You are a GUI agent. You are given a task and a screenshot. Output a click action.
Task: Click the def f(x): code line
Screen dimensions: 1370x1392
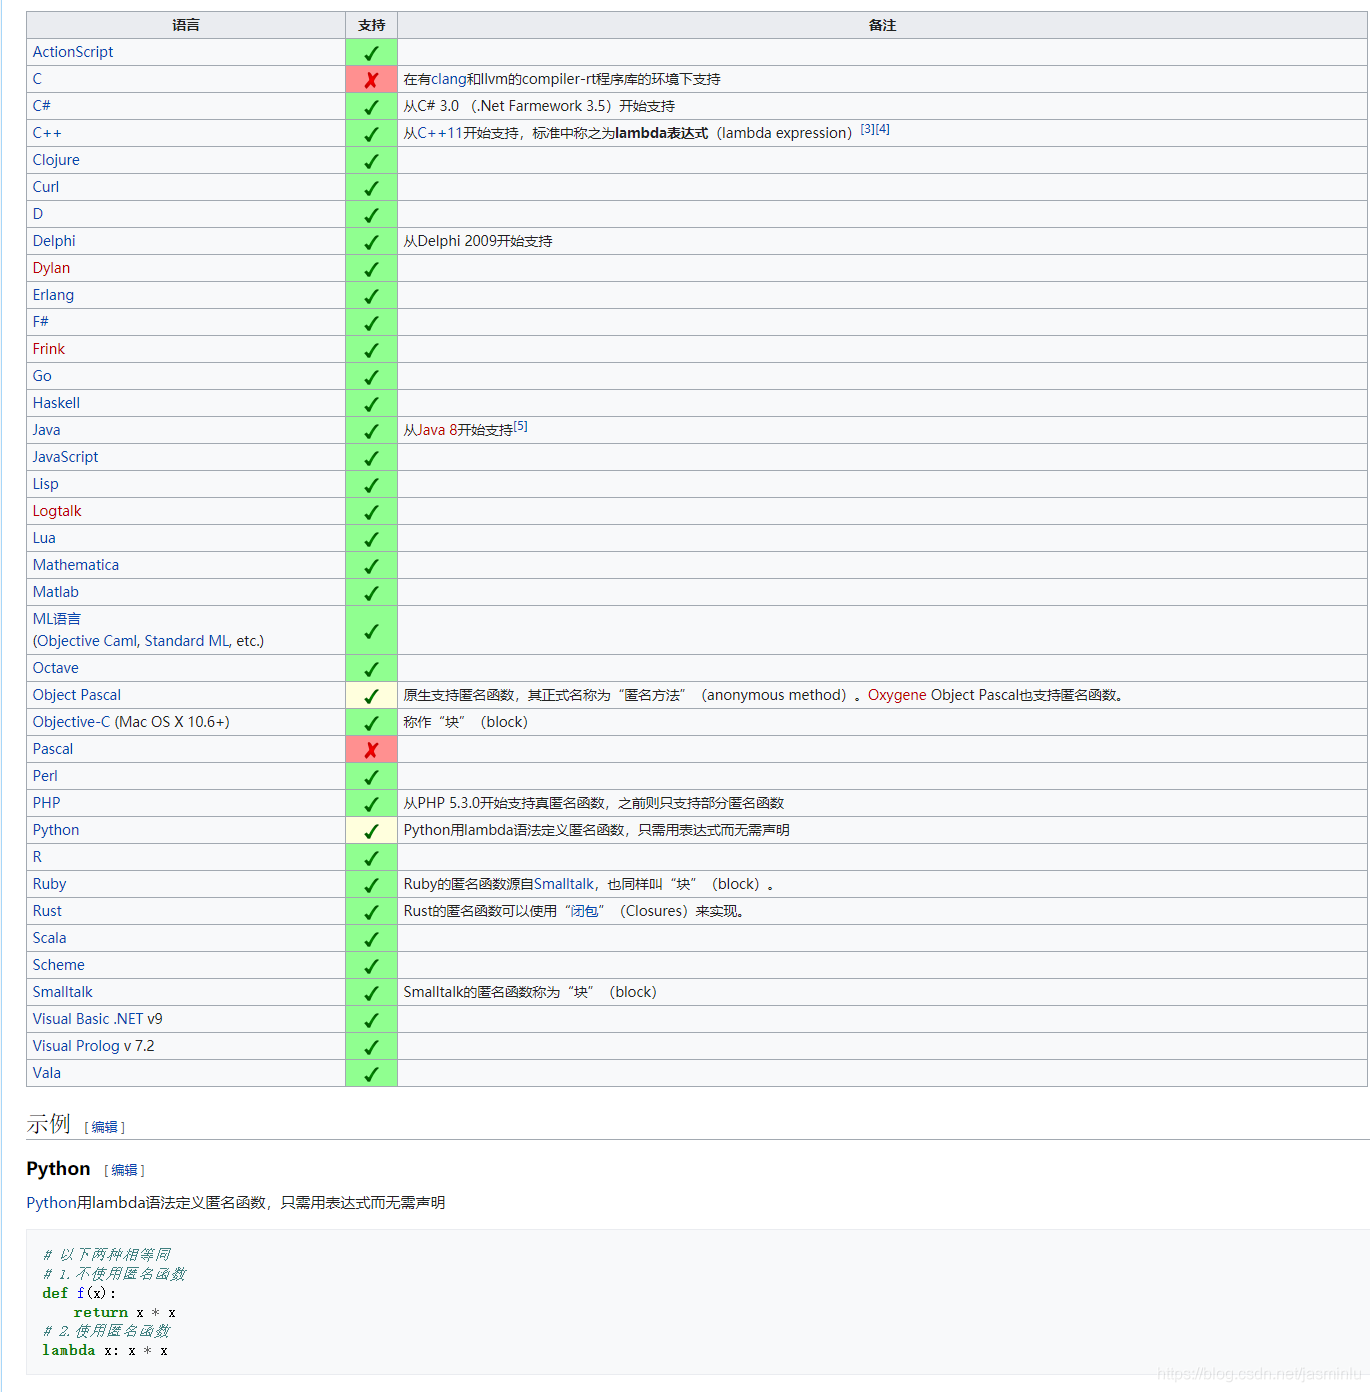(79, 1294)
